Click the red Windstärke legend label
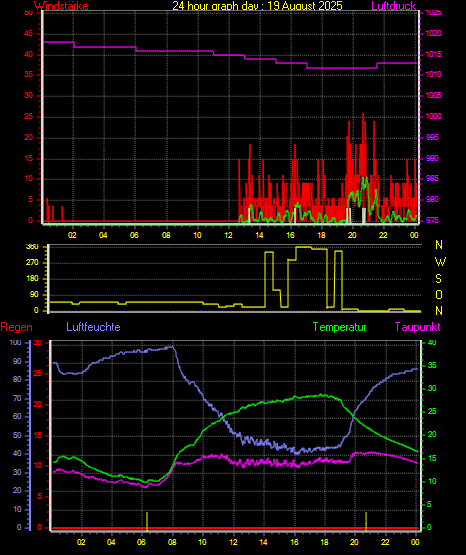The image size is (466, 555). [x=61, y=6]
